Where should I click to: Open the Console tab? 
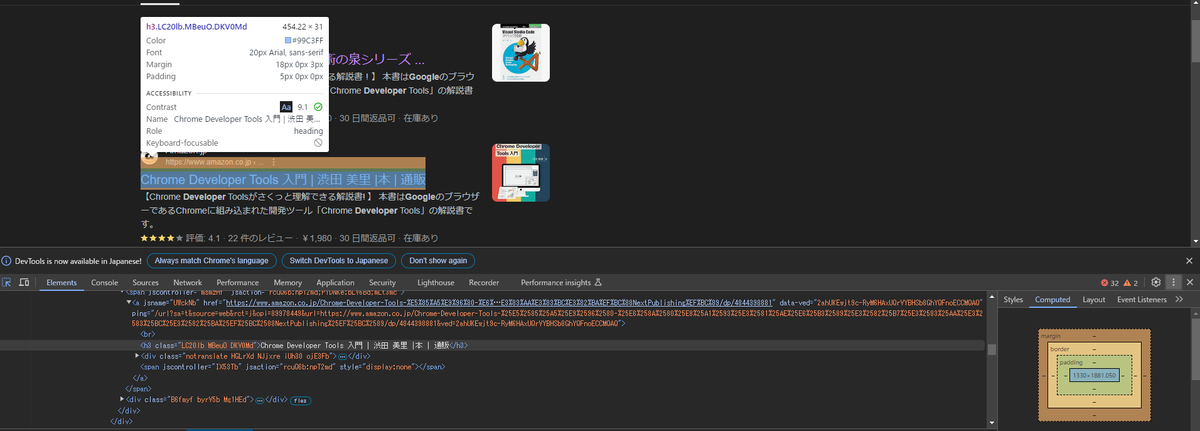click(x=105, y=283)
